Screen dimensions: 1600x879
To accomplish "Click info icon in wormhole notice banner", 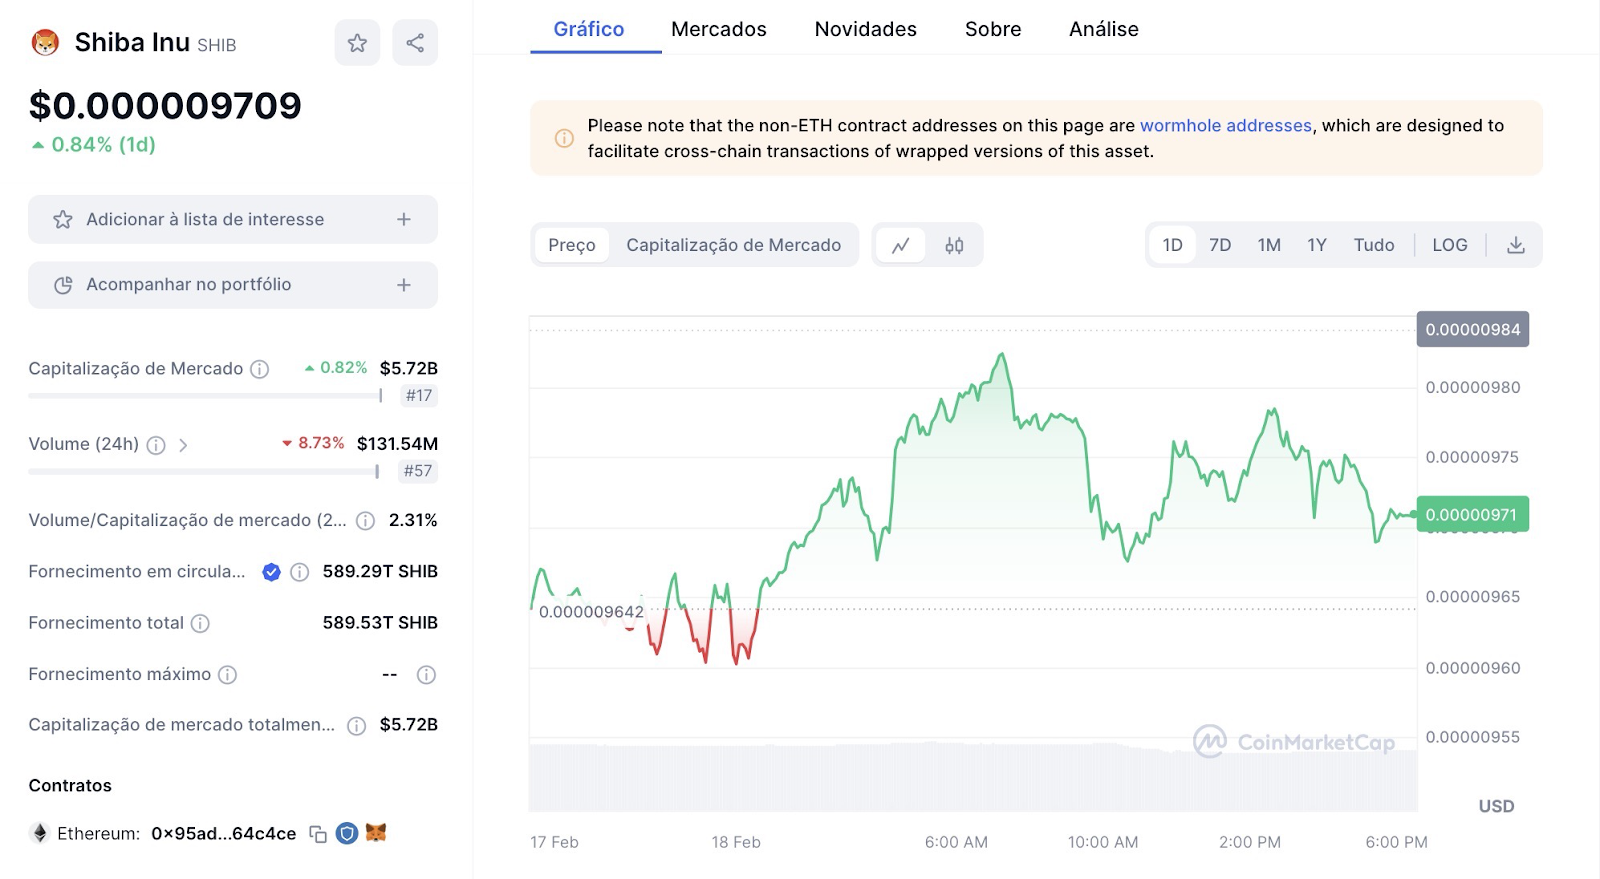I will coord(564,138).
